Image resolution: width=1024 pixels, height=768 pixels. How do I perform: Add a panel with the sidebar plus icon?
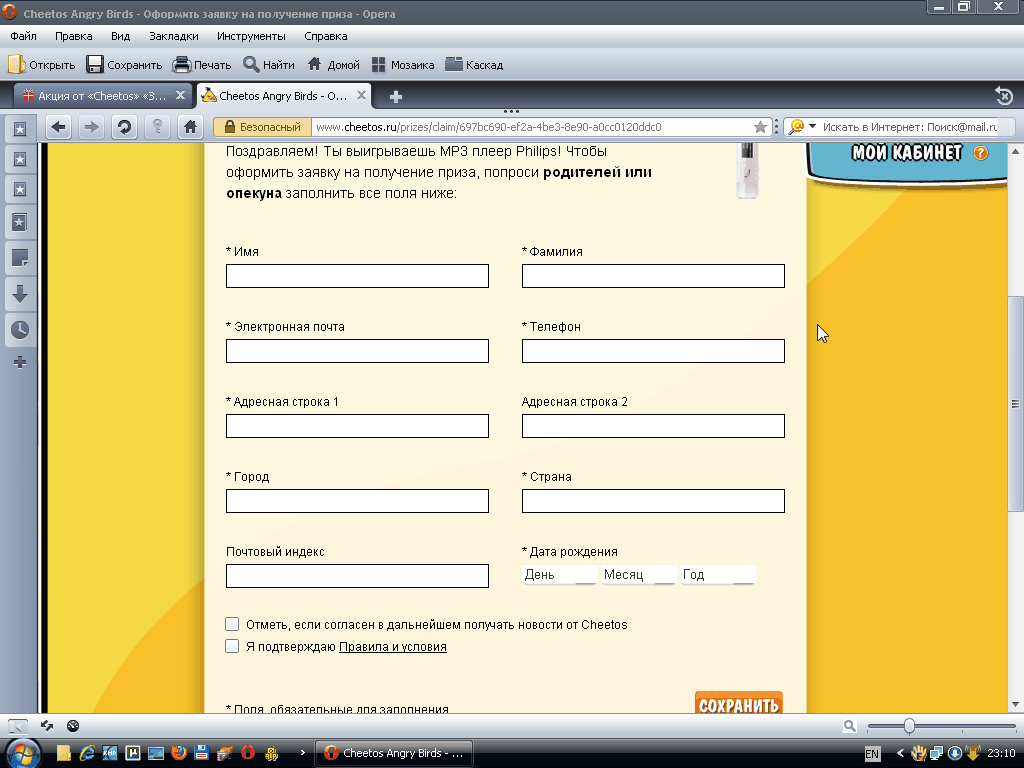[x=20, y=362]
